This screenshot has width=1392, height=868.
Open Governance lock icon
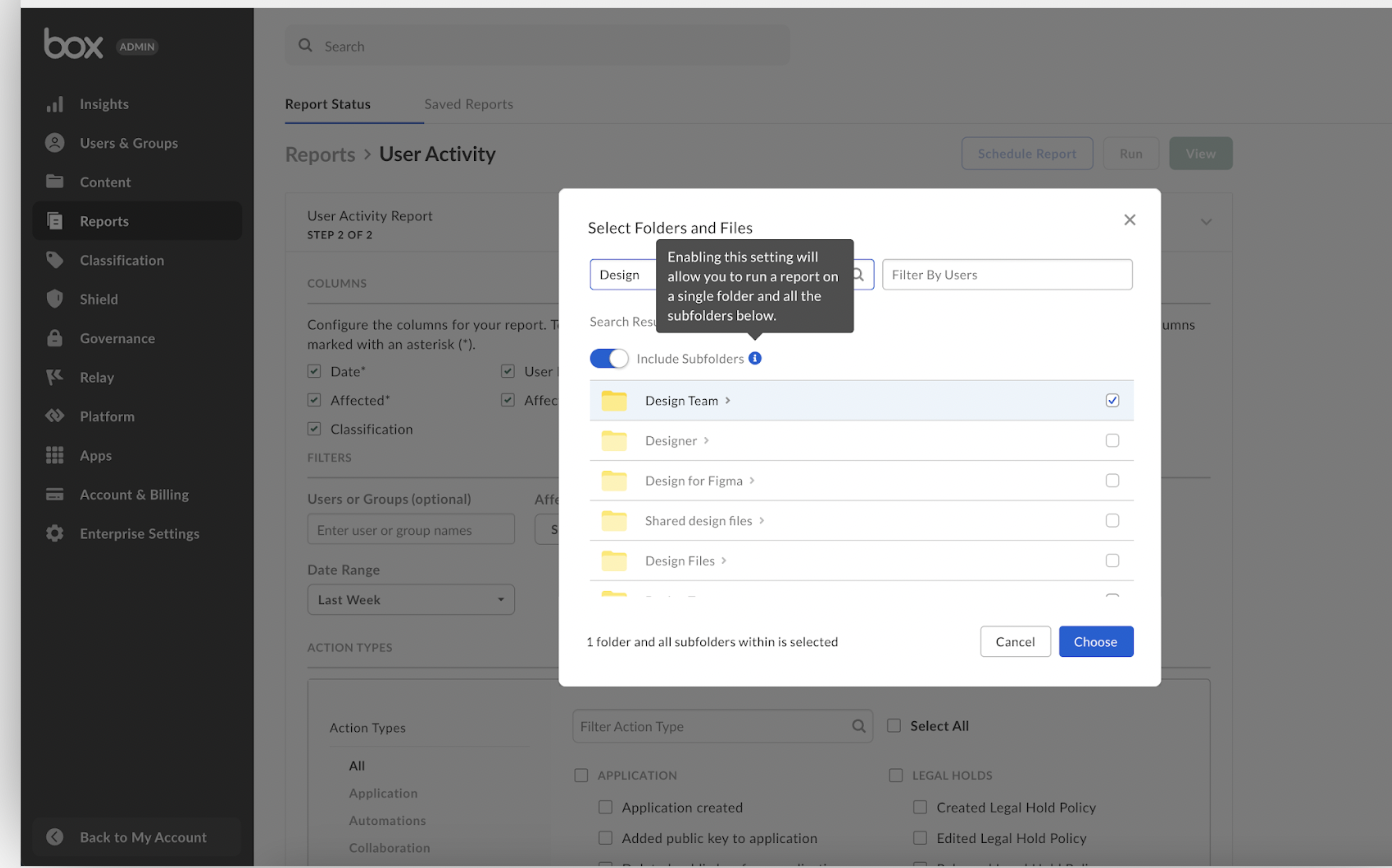tap(55, 338)
